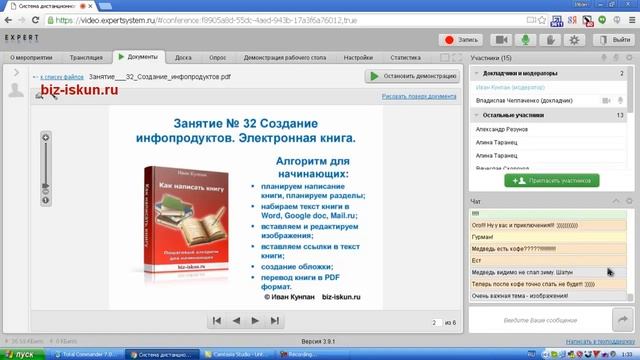
Task: Click the user silhouette icon in left sidebar
Action: click(16, 90)
